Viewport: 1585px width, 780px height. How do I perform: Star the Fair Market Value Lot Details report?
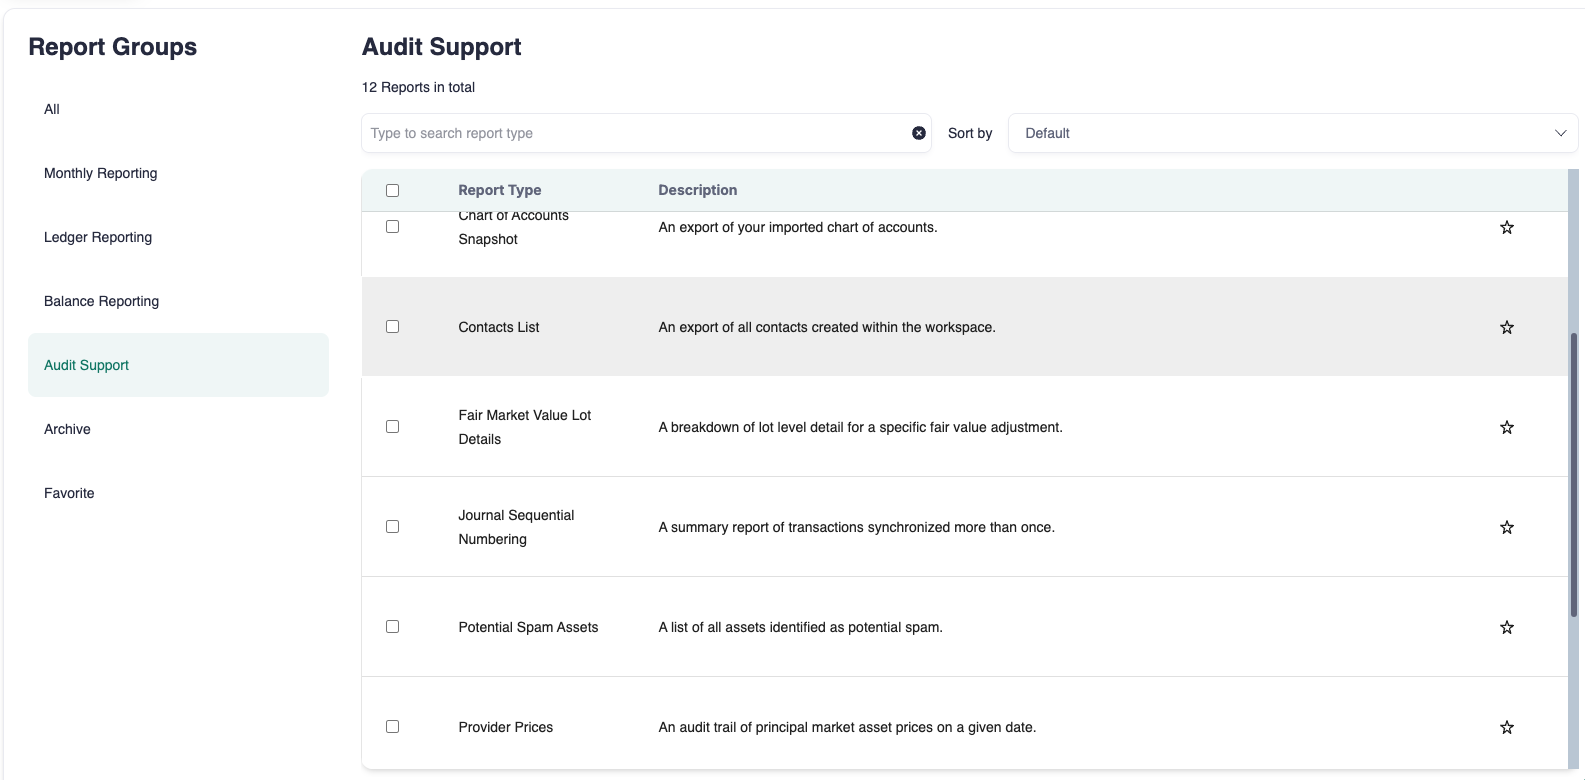click(1506, 427)
